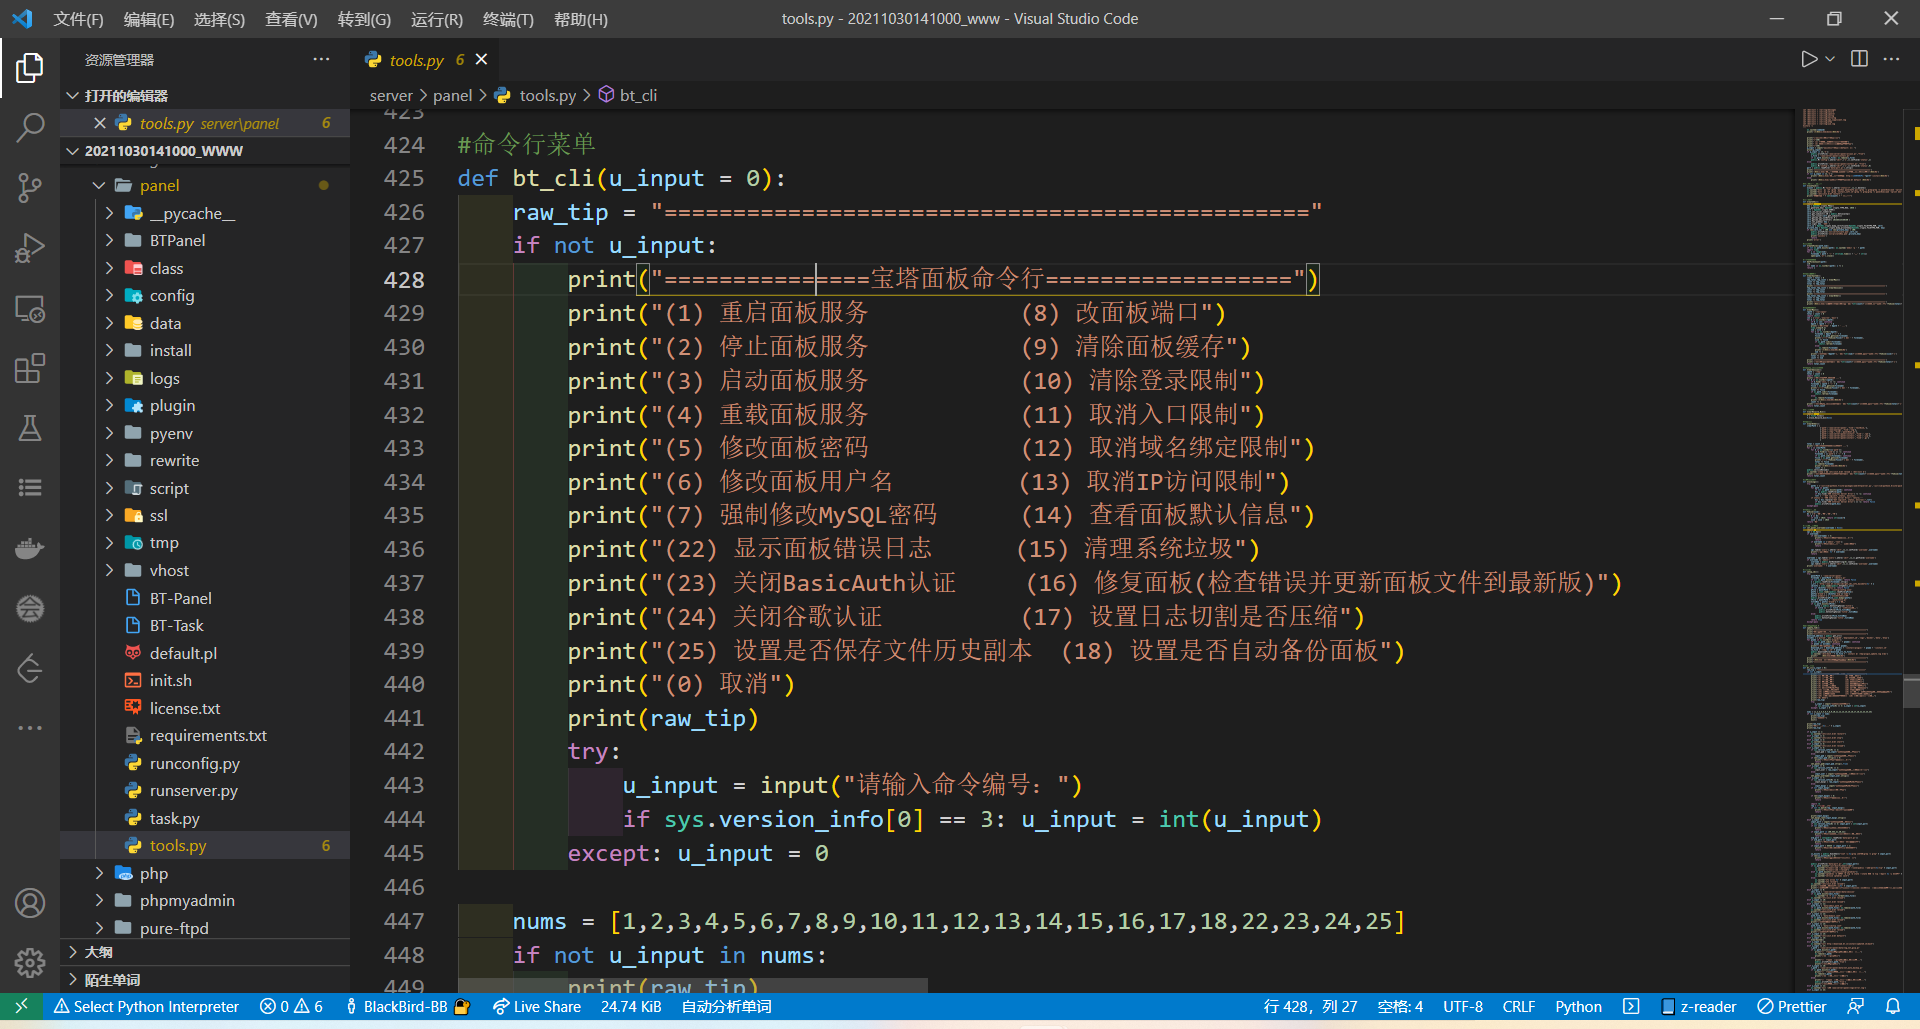This screenshot has height=1029, width=1920.
Task: Click the feedback icon in status bar
Action: (1856, 1006)
